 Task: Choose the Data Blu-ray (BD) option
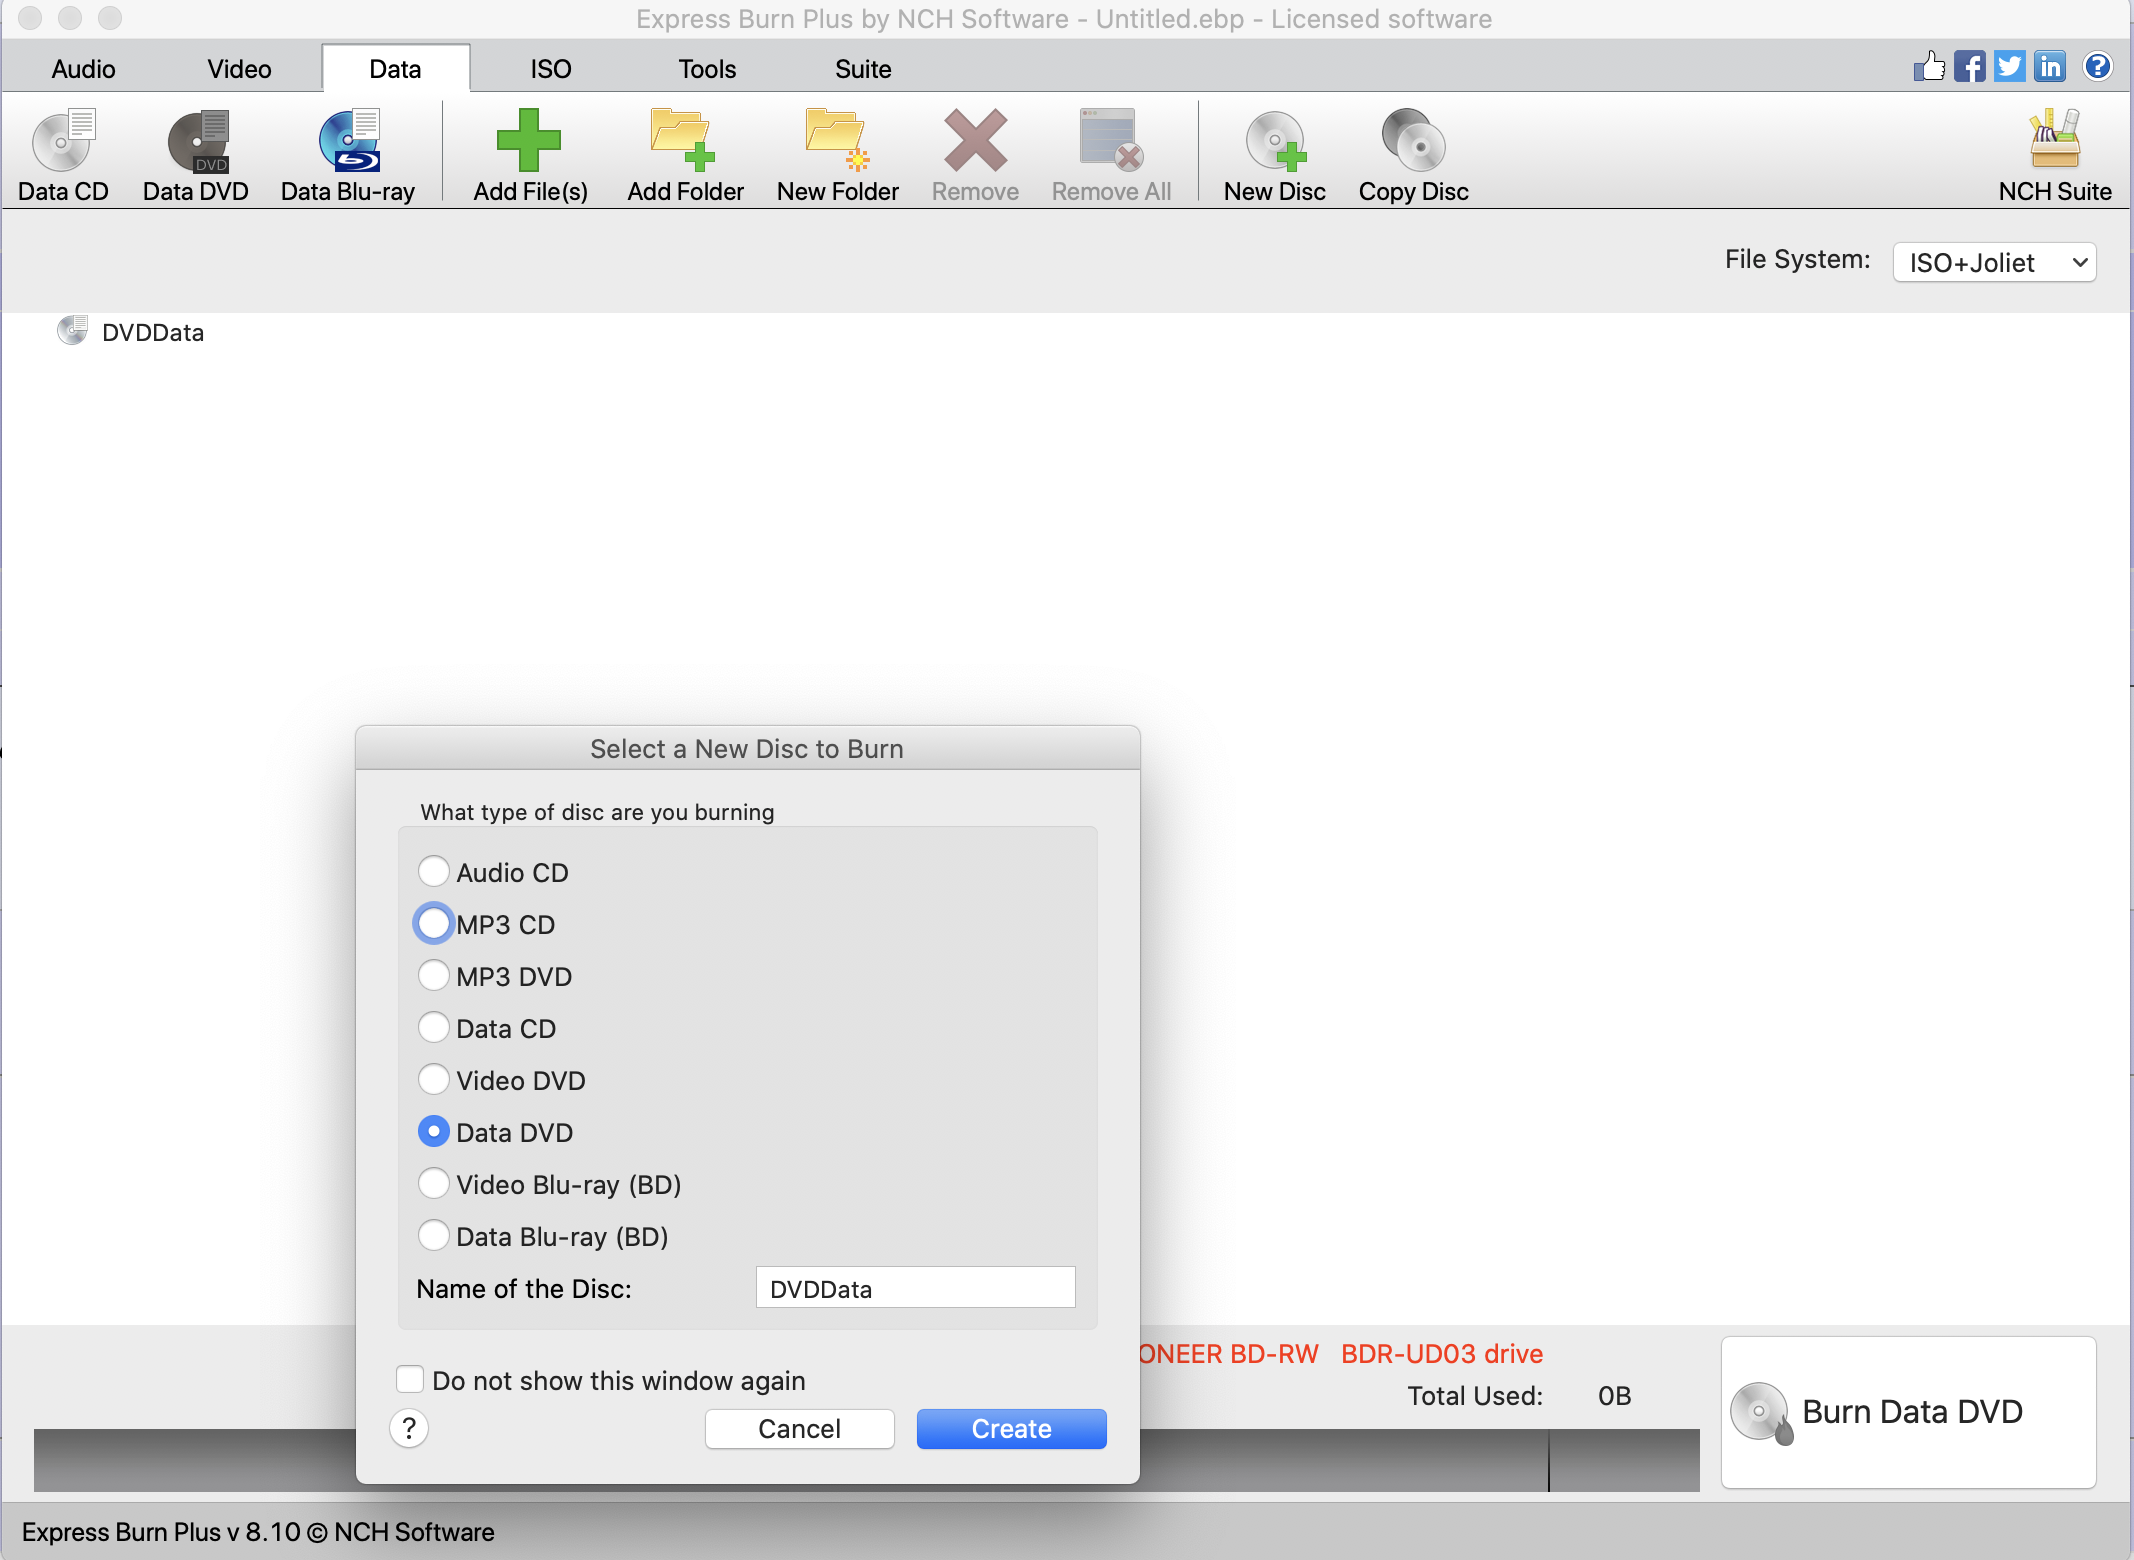coord(433,1235)
